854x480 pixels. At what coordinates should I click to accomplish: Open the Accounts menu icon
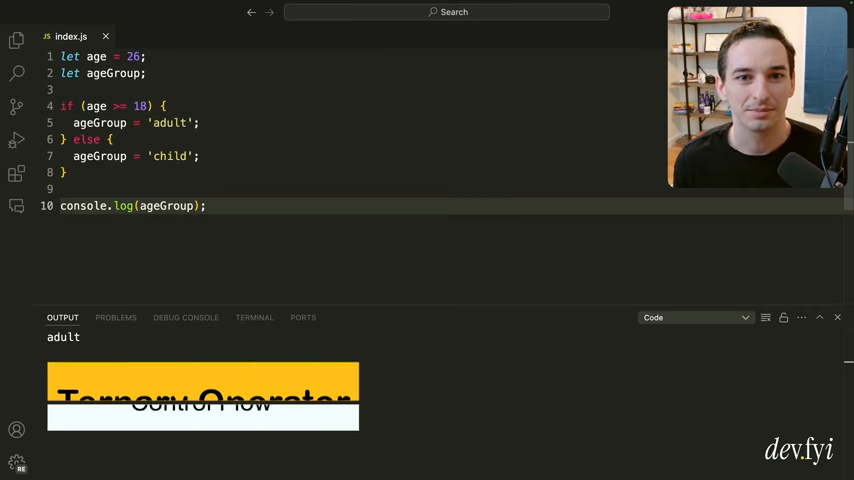tap(16, 430)
